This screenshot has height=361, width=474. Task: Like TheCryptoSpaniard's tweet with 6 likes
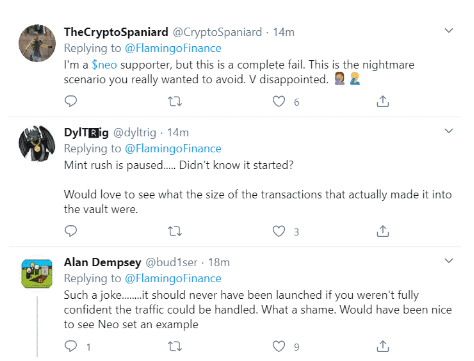279,101
